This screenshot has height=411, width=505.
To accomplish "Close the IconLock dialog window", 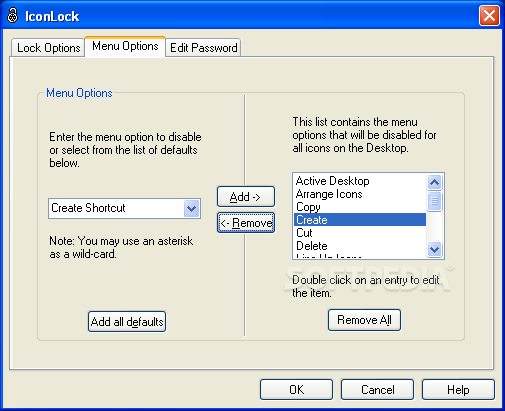I will (489, 16).
